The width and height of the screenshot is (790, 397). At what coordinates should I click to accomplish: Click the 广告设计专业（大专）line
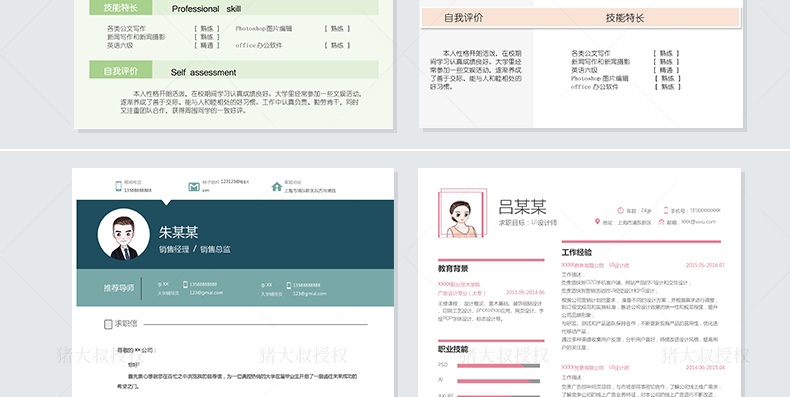point(462,293)
